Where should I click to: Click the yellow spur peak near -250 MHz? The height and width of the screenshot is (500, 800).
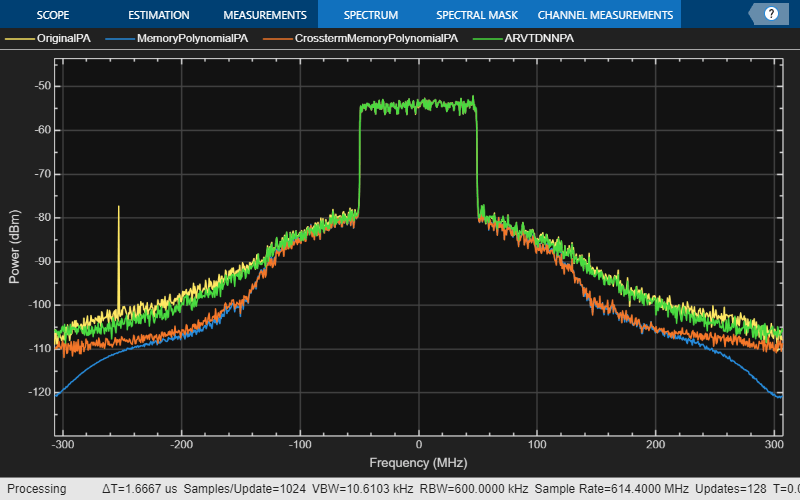tap(119, 207)
